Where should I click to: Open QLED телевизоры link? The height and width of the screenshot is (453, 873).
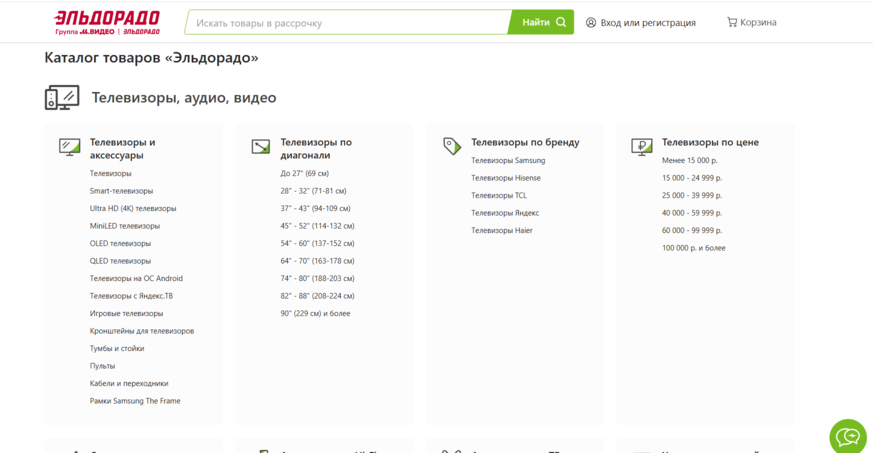click(120, 261)
